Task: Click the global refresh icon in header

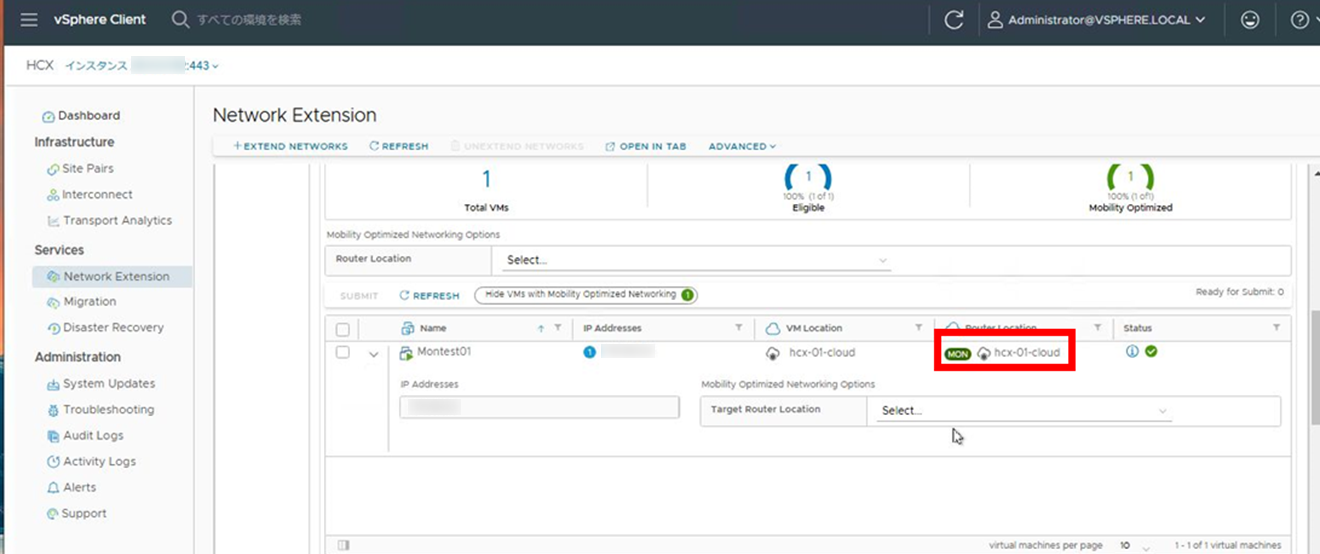Action: coord(954,20)
